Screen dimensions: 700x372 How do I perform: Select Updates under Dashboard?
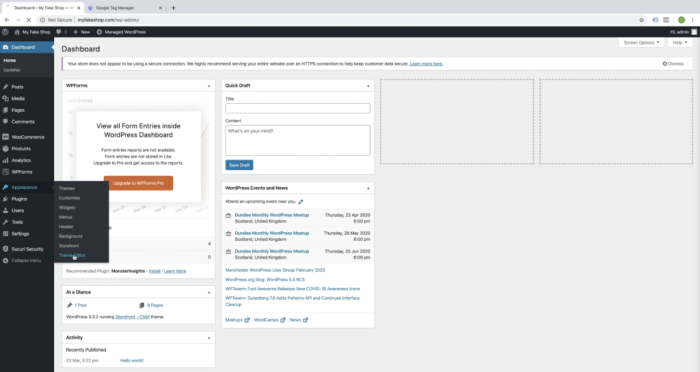[12, 70]
